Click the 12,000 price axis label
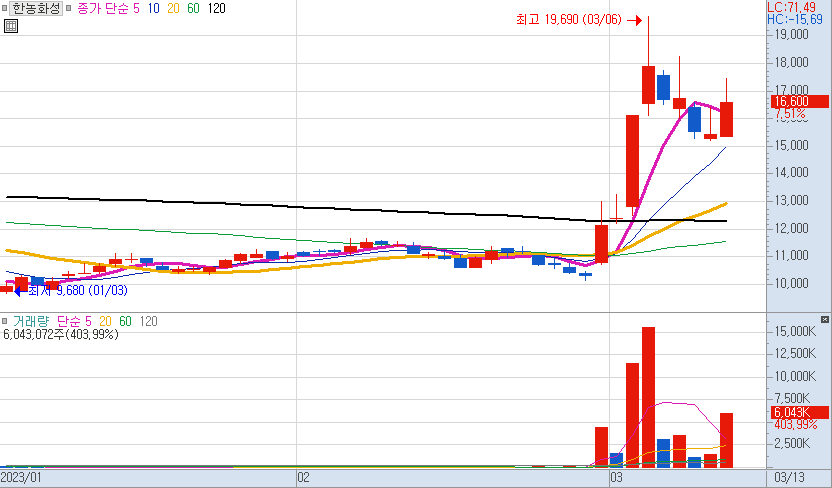The height and width of the screenshot is (488, 832). point(792,228)
